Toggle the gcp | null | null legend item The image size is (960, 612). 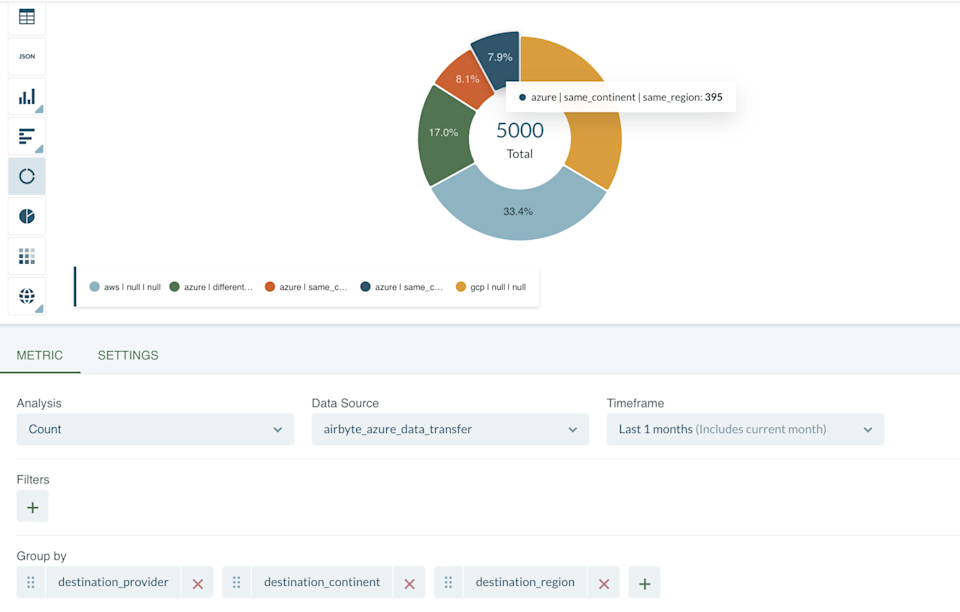pos(491,287)
